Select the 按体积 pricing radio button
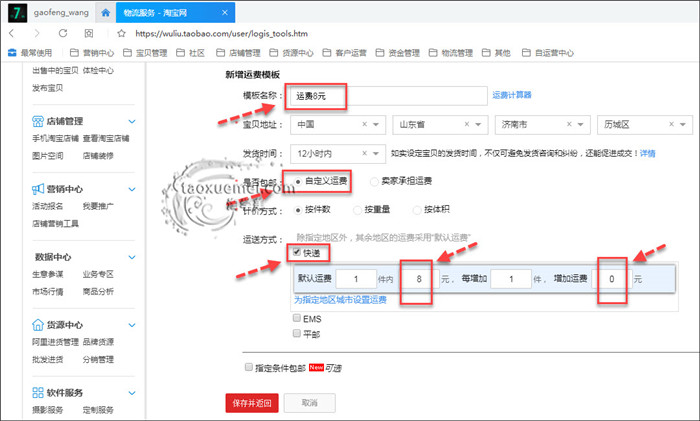700x421 pixels. coord(417,209)
